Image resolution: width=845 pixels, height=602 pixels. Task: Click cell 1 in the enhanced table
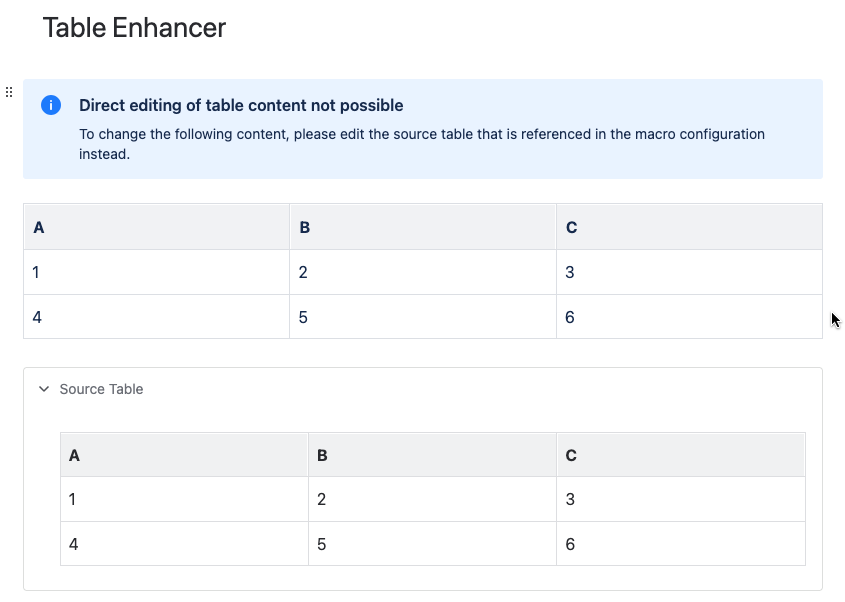pyautogui.click(x=156, y=272)
